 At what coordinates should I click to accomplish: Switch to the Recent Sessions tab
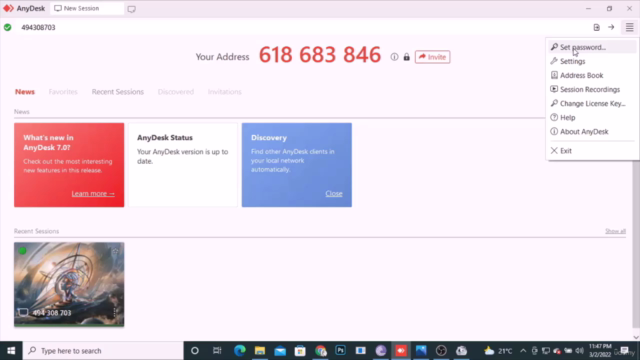tap(118, 92)
